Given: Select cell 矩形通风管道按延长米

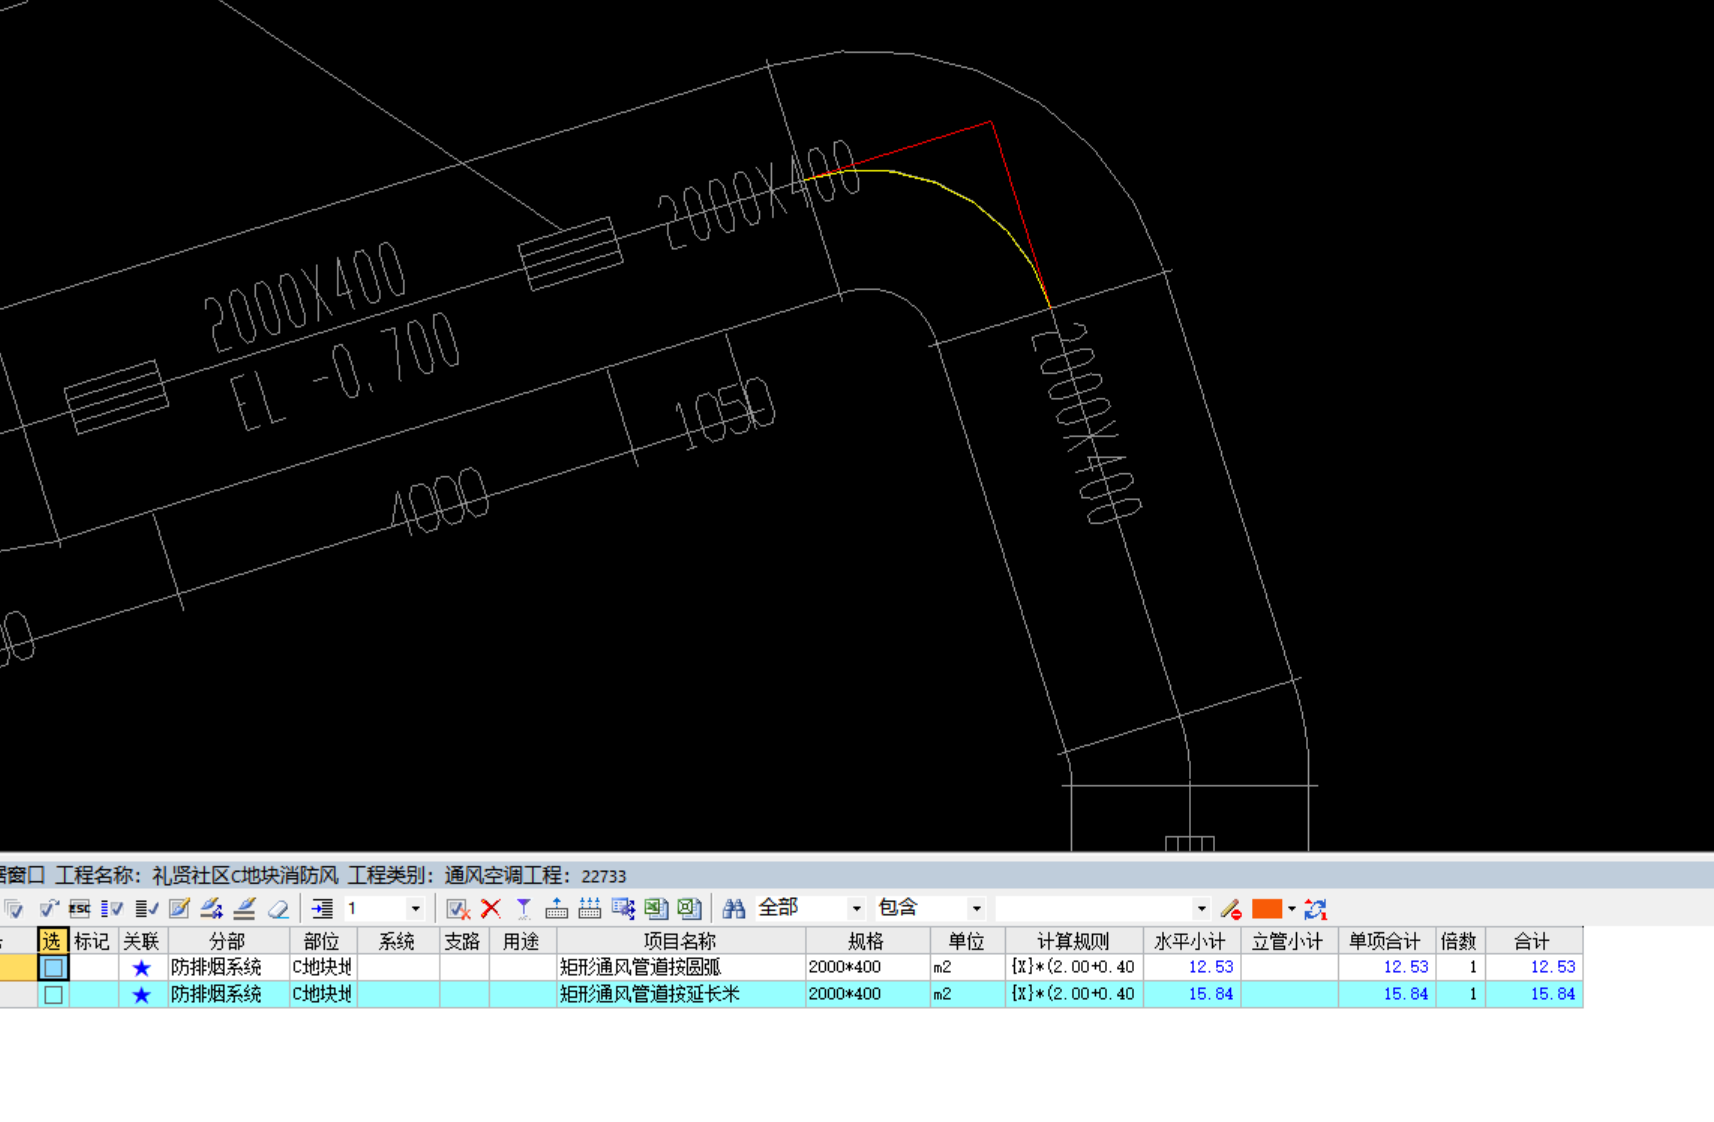Looking at the screenshot, I should [x=680, y=995].
